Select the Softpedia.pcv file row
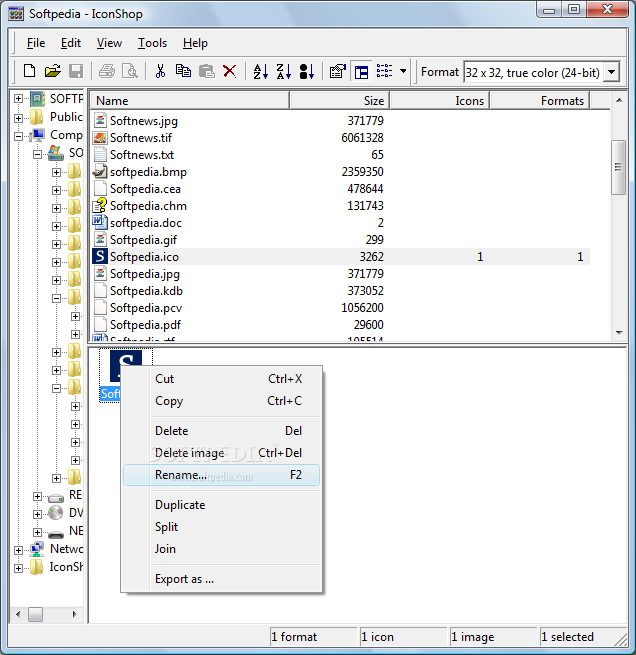 point(340,308)
